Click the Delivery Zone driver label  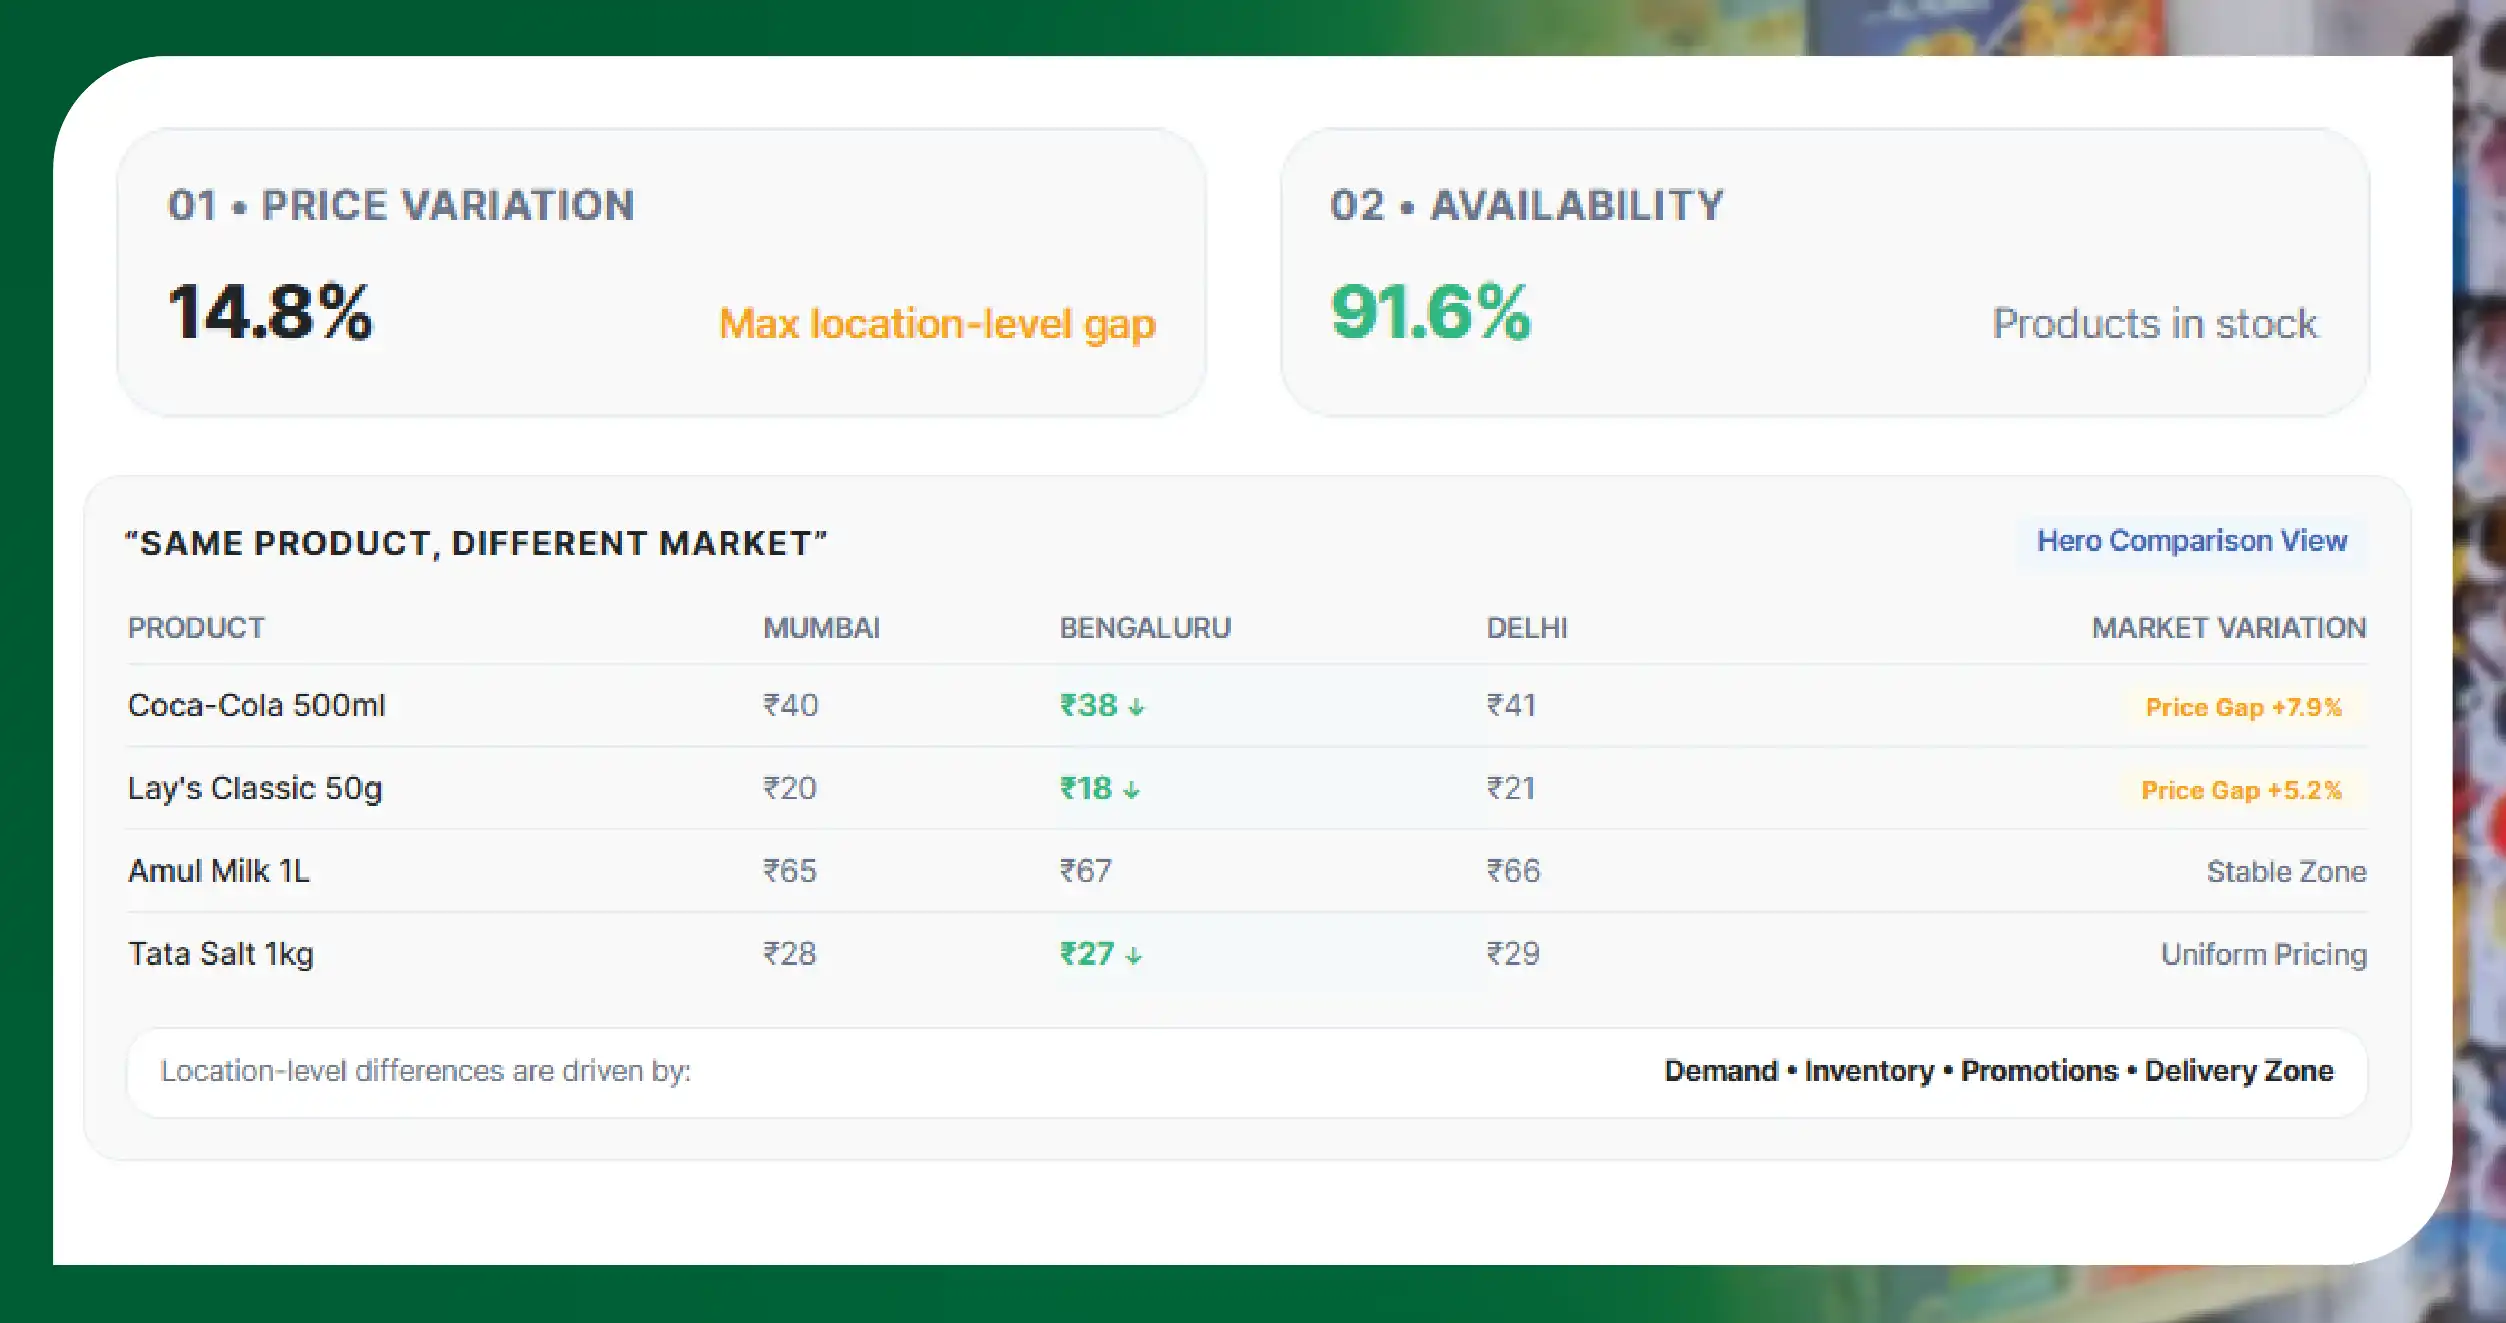point(2239,1071)
